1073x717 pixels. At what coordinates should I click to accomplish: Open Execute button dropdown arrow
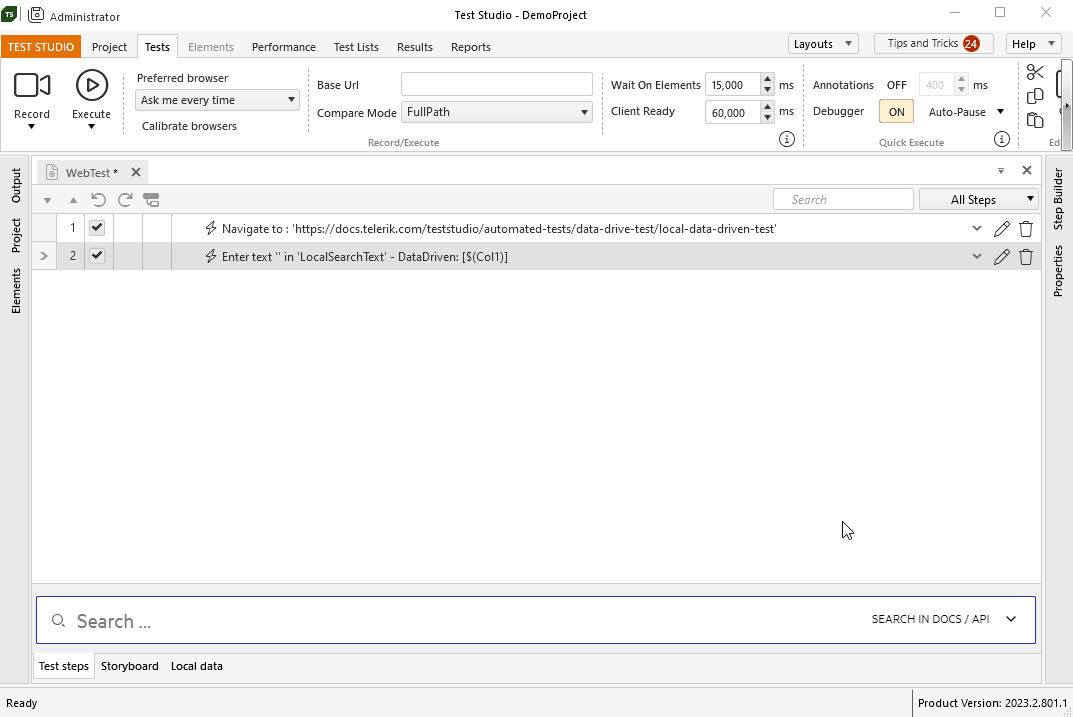[x=91, y=127]
